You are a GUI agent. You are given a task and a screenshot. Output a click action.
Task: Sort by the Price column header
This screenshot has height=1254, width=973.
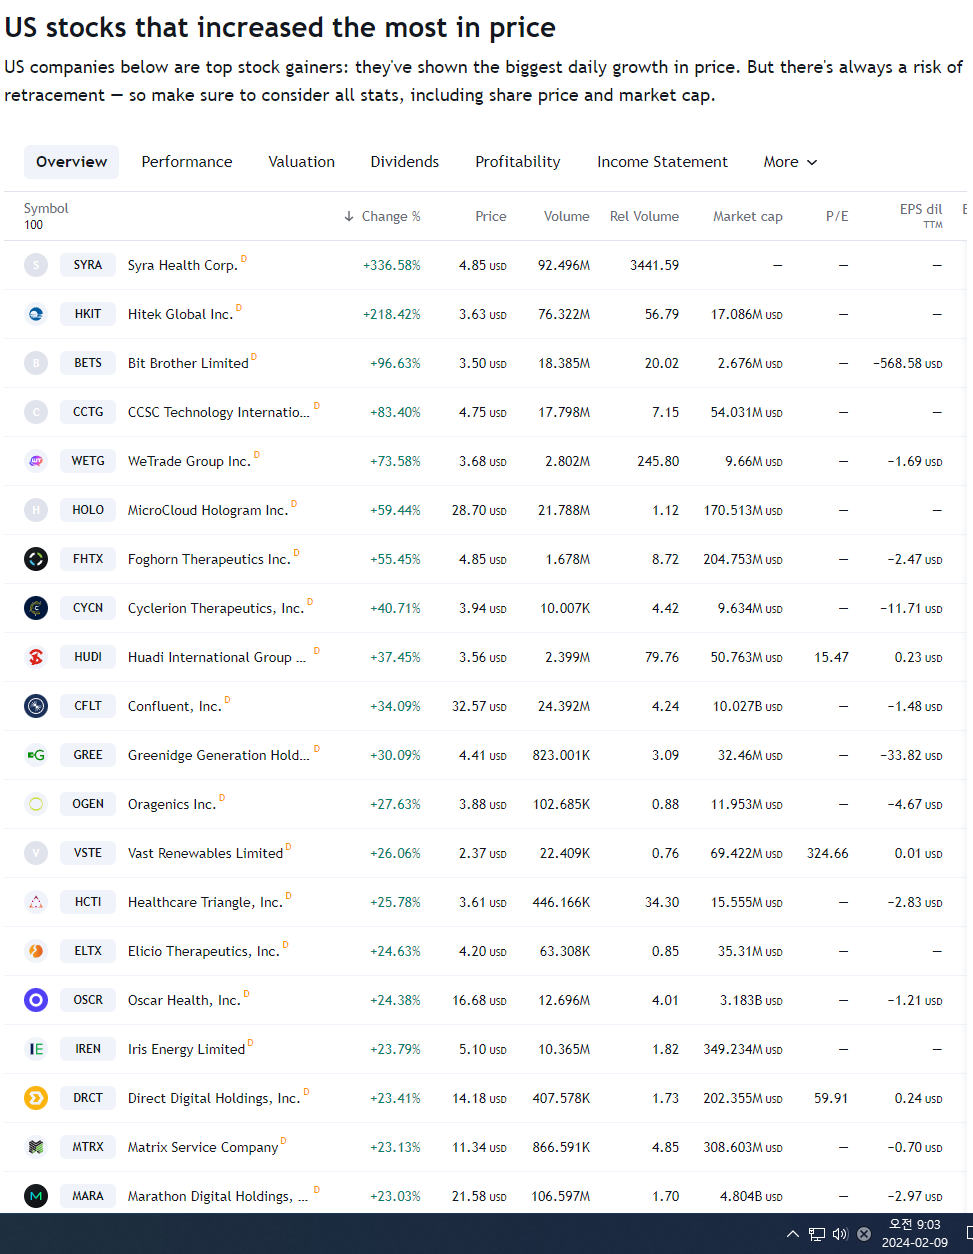(x=491, y=216)
